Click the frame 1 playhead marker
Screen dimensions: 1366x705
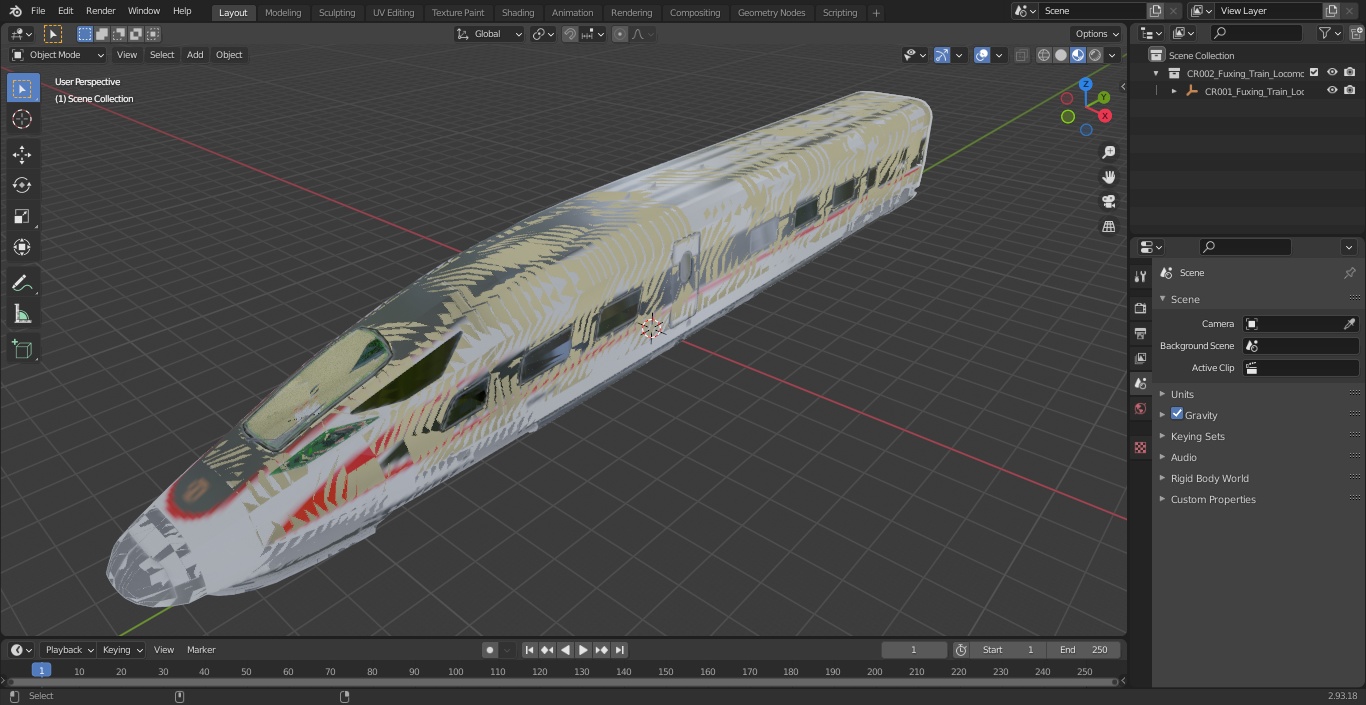(41, 671)
